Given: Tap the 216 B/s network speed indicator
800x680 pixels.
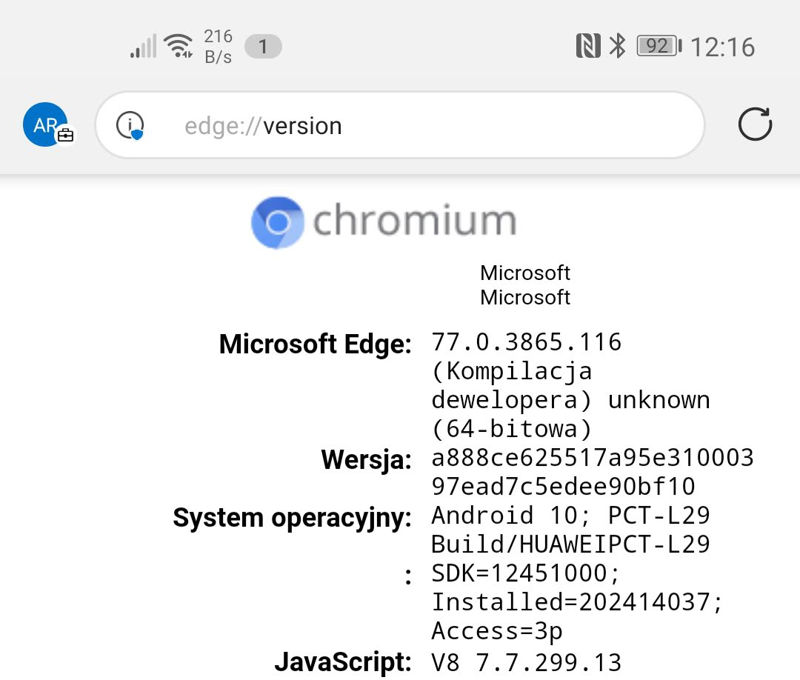Looking at the screenshot, I should (x=218, y=46).
